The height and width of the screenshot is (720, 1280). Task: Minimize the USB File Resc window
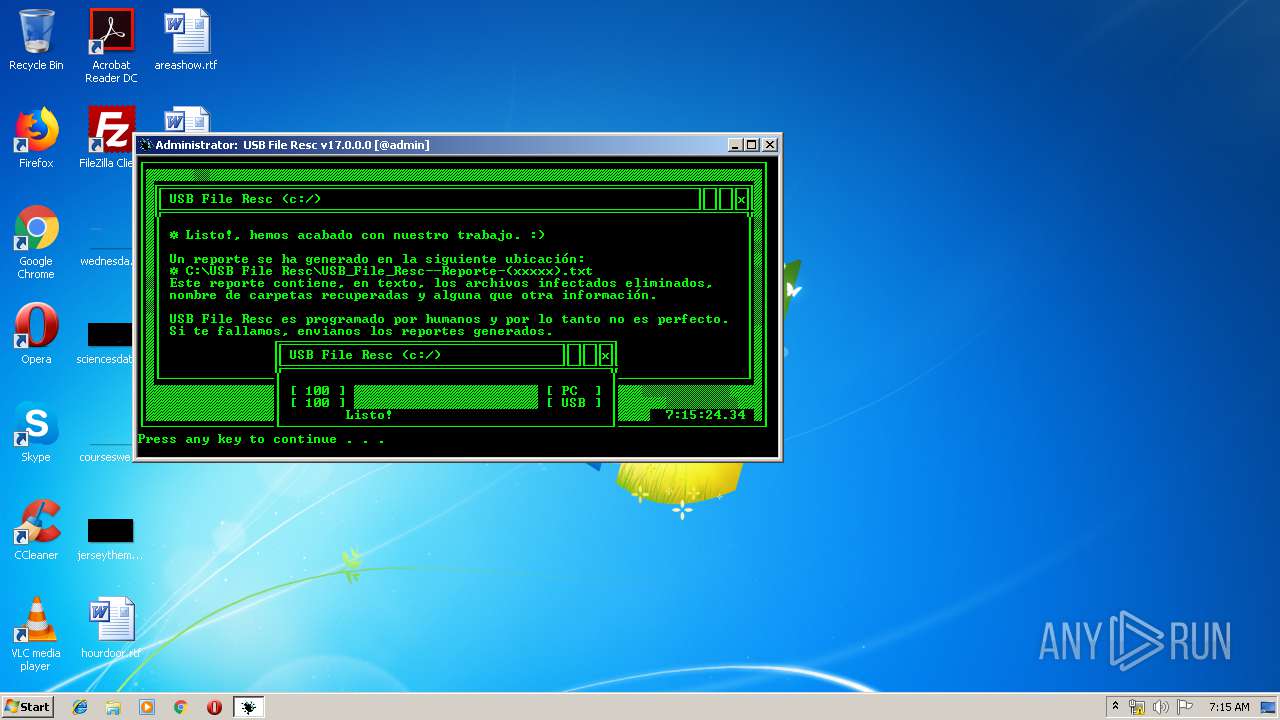tap(736, 145)
